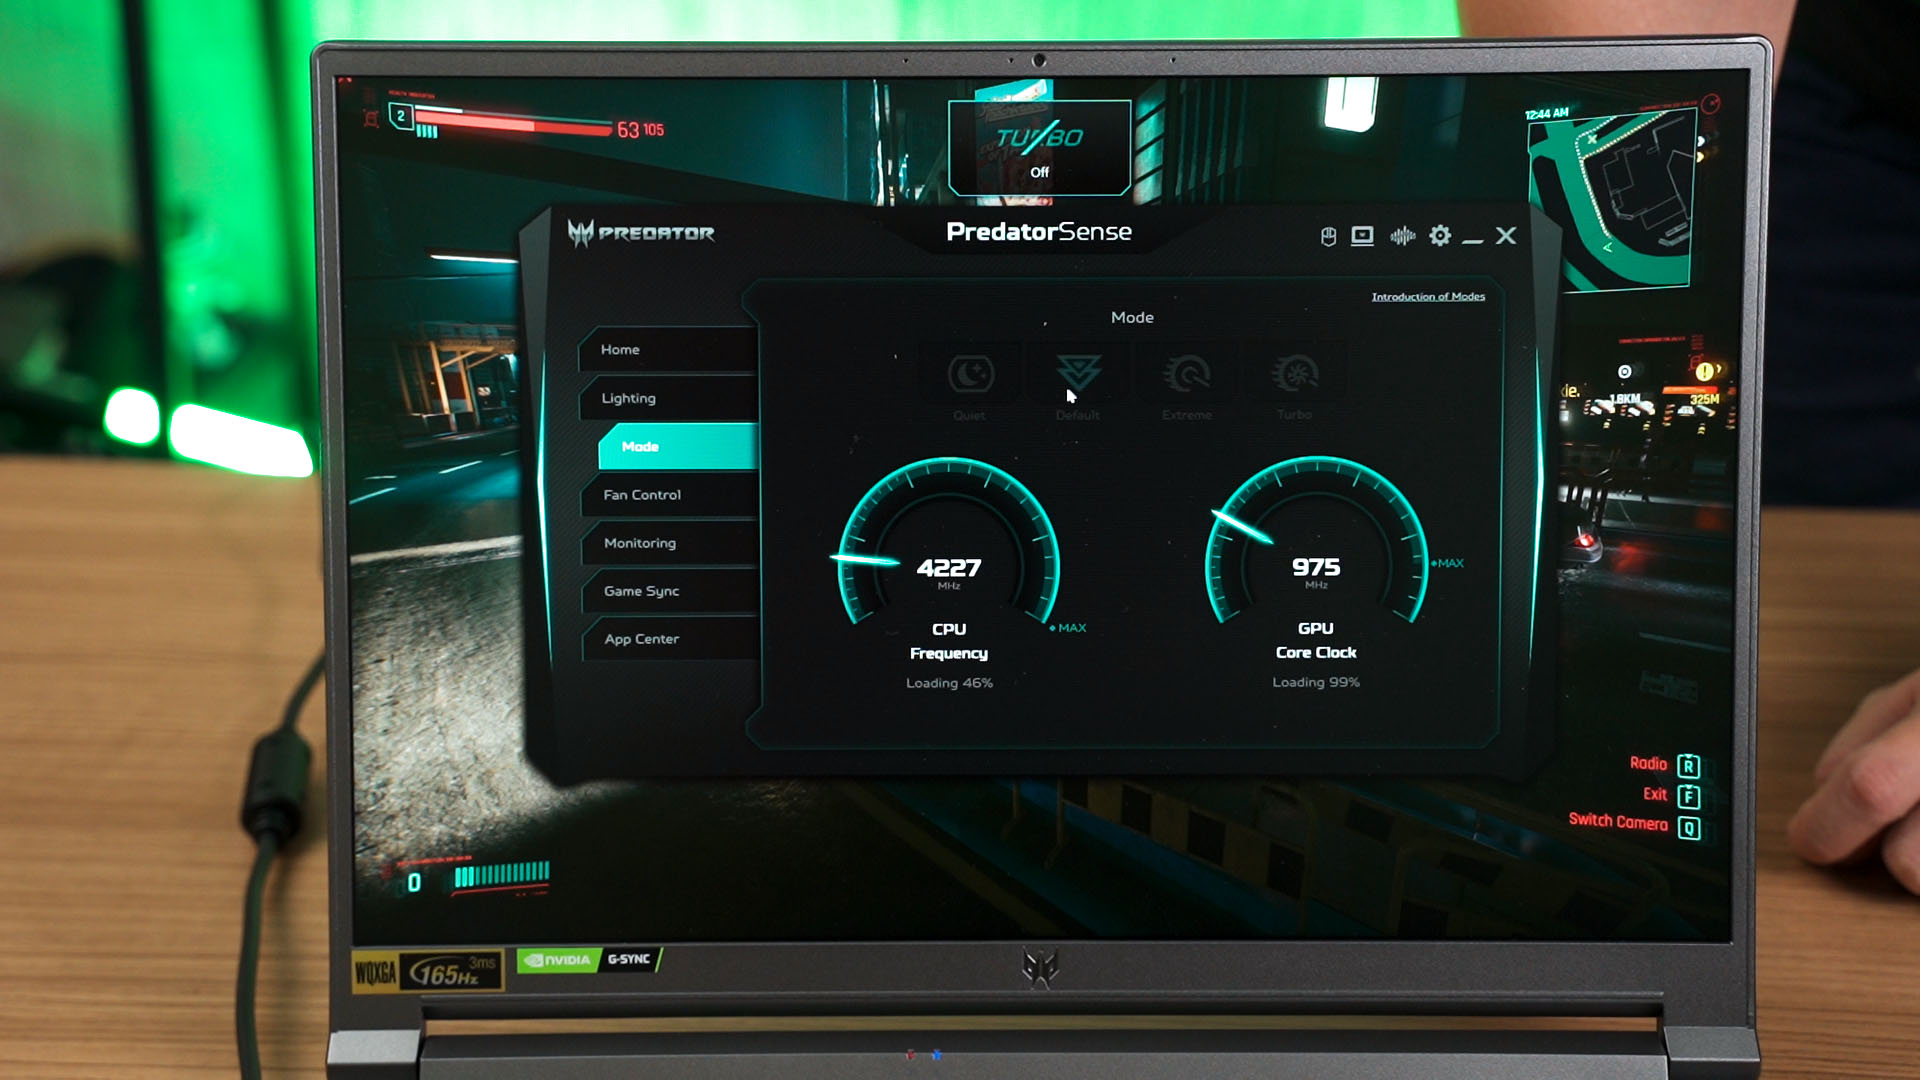Open the App Center
Screen dimensions: 1920x1080
(x=670, y=639)
